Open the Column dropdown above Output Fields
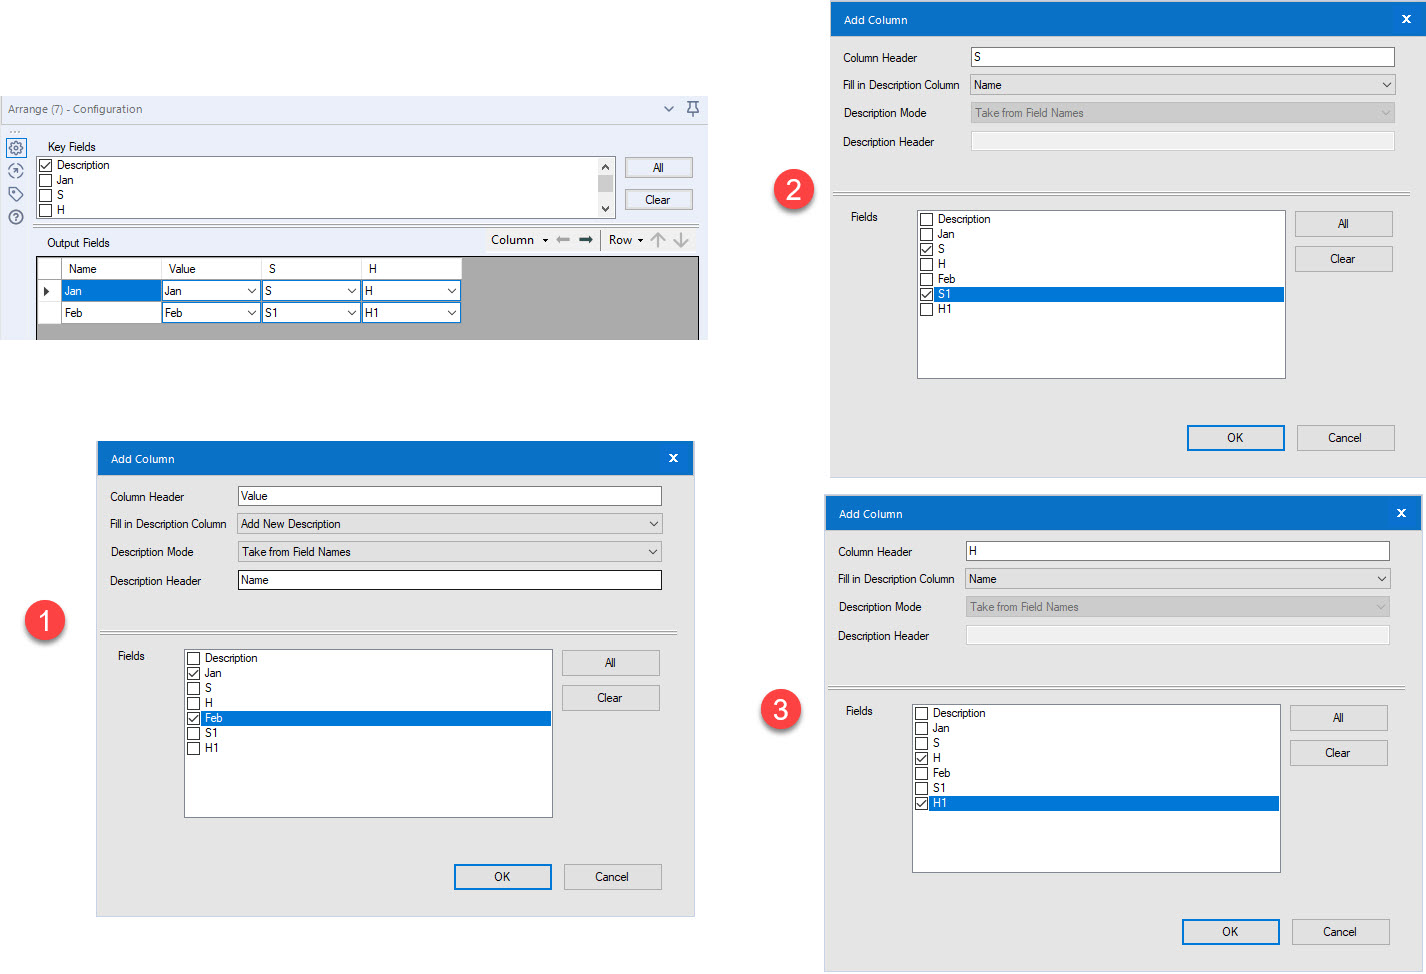Screen dimensions: 1426x974 pos(518,239)
